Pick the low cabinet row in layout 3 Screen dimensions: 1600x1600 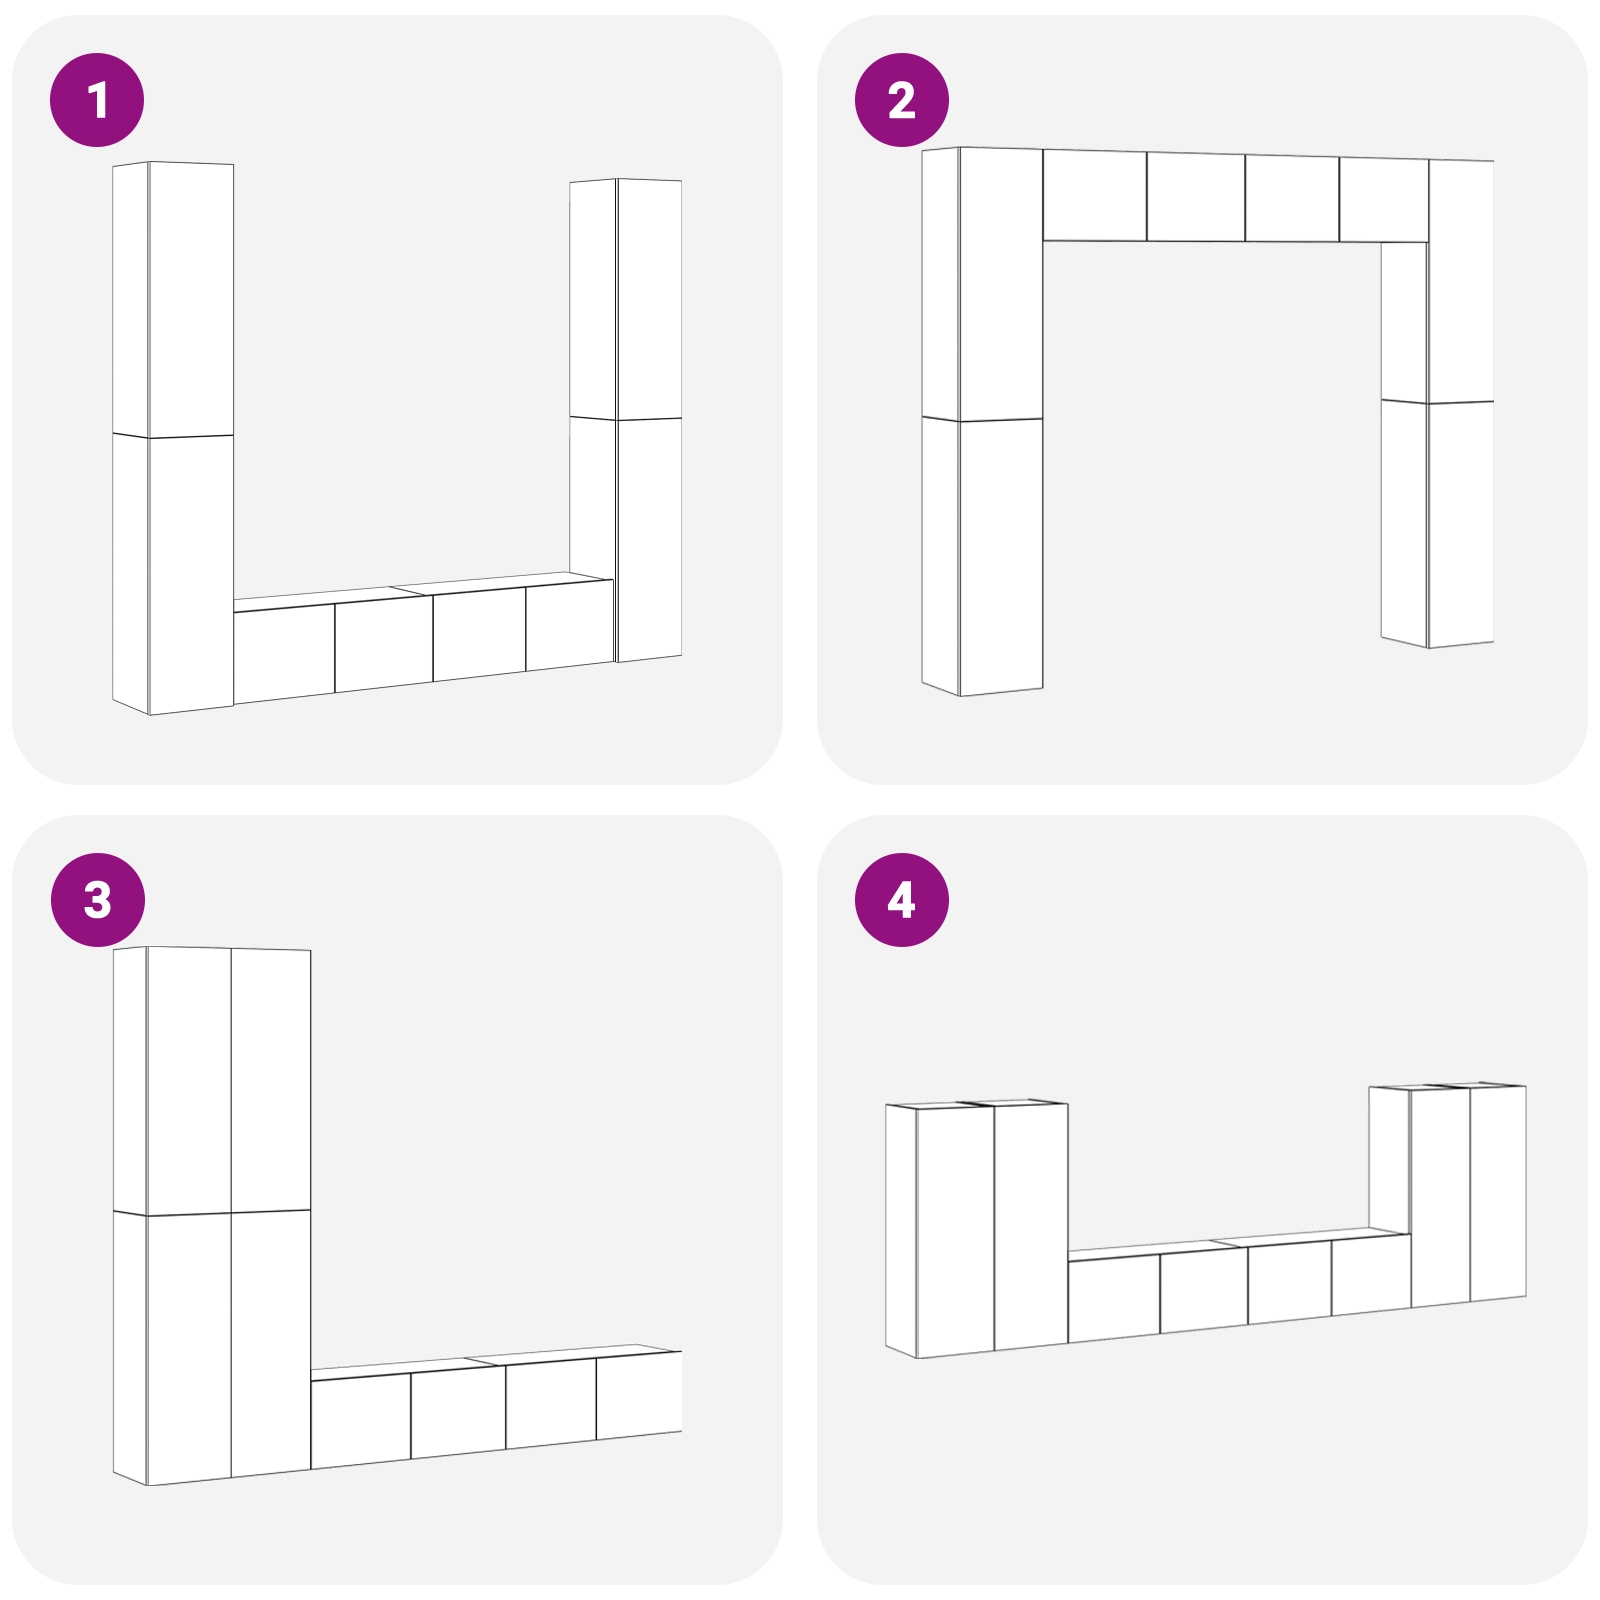coord(496,1407)
